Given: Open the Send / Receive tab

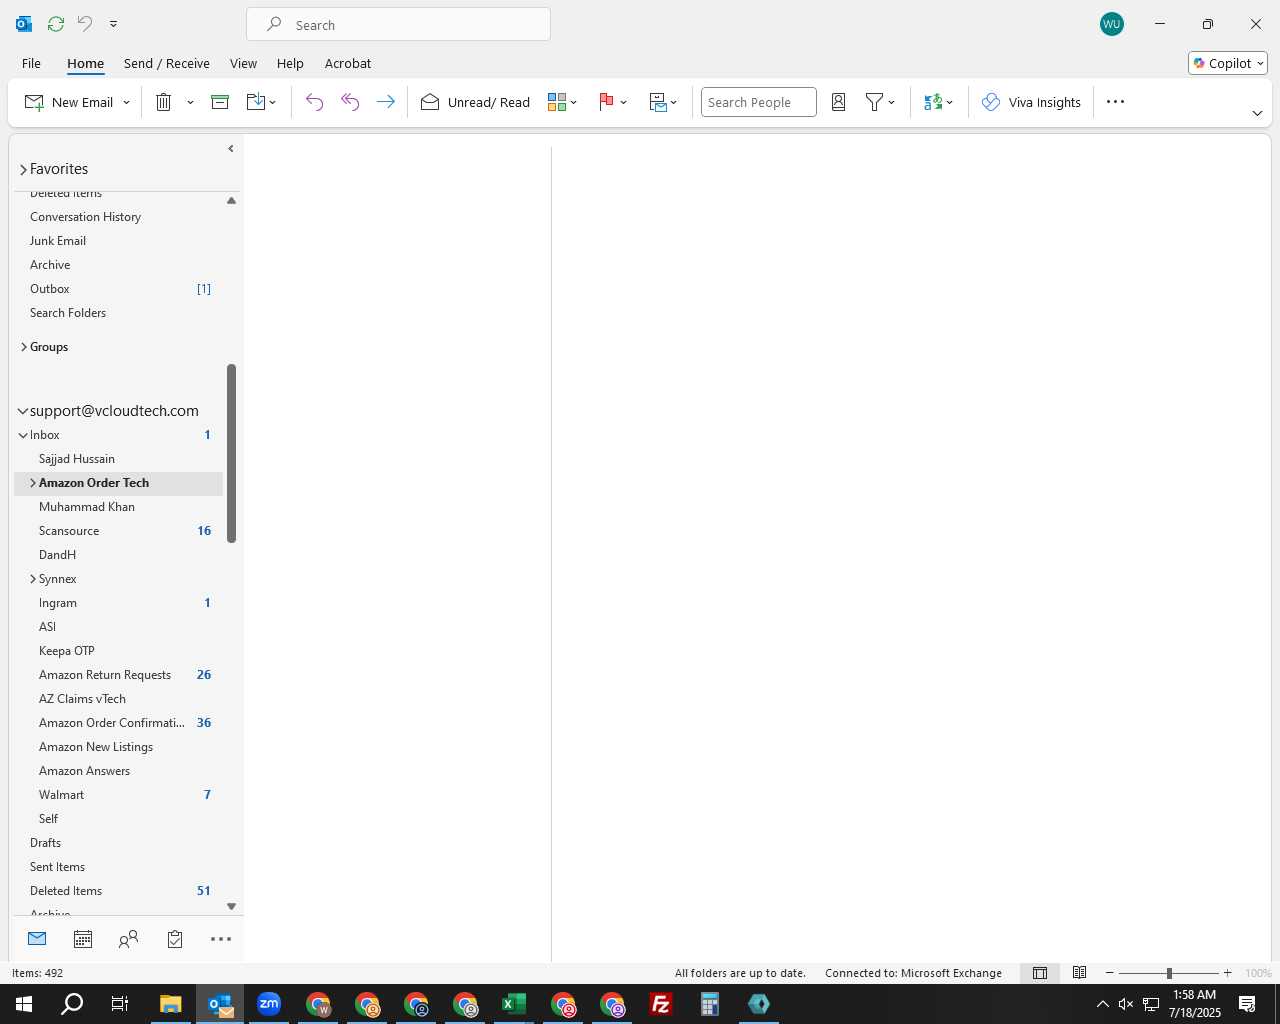Looking at the screenshot, I should pyautogui.click(x=167, y=63).
